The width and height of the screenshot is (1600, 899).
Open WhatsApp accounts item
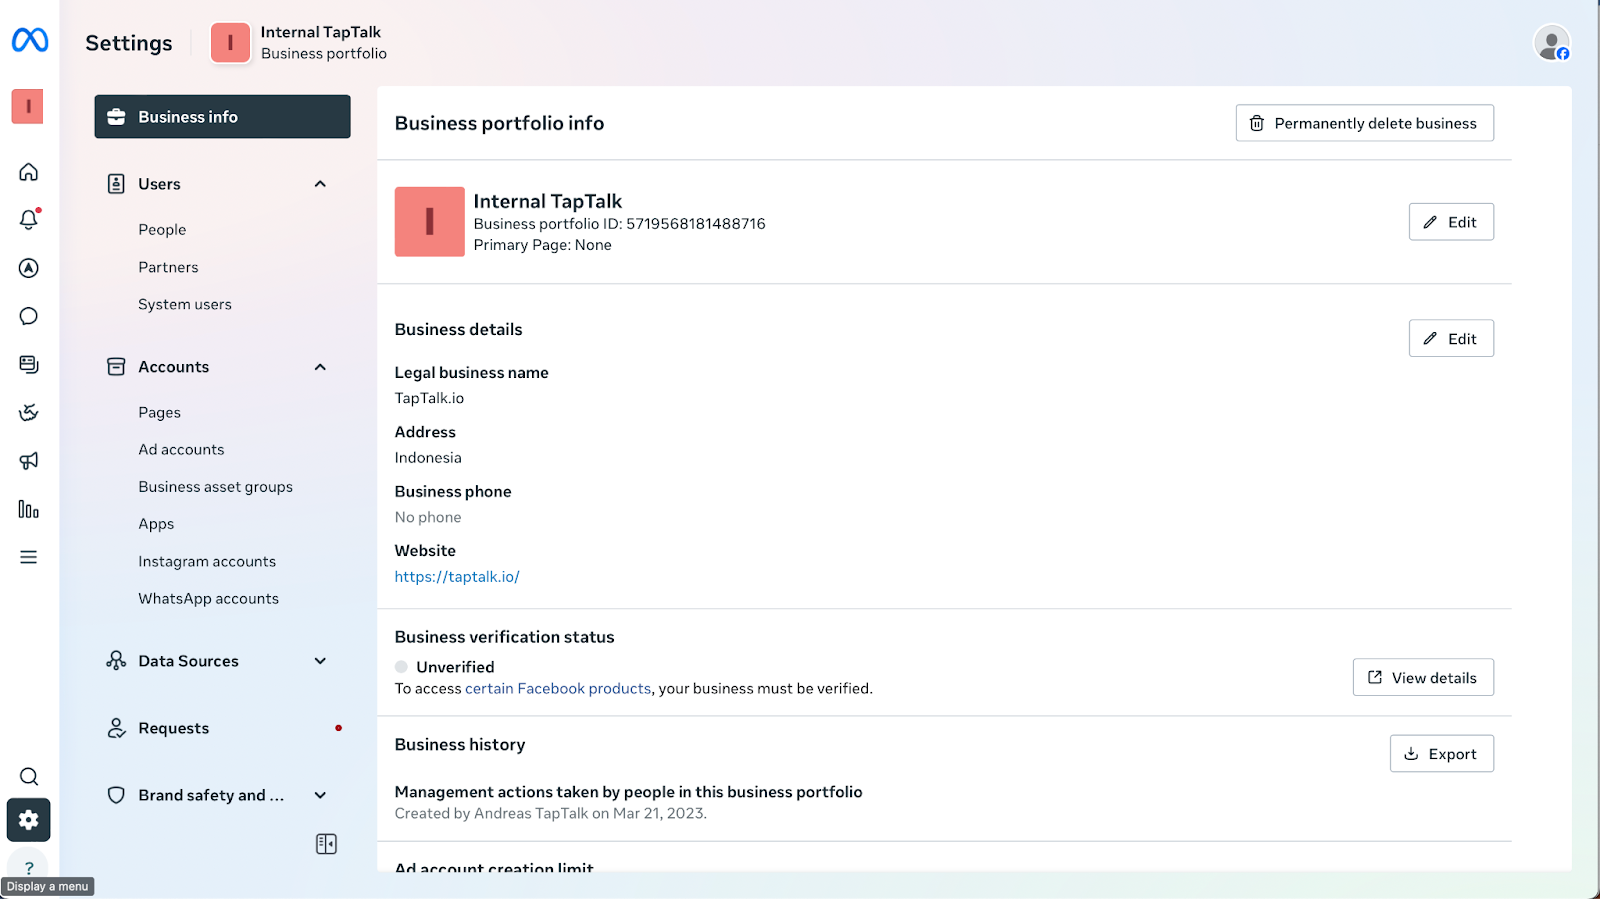(x=209, y=599)
